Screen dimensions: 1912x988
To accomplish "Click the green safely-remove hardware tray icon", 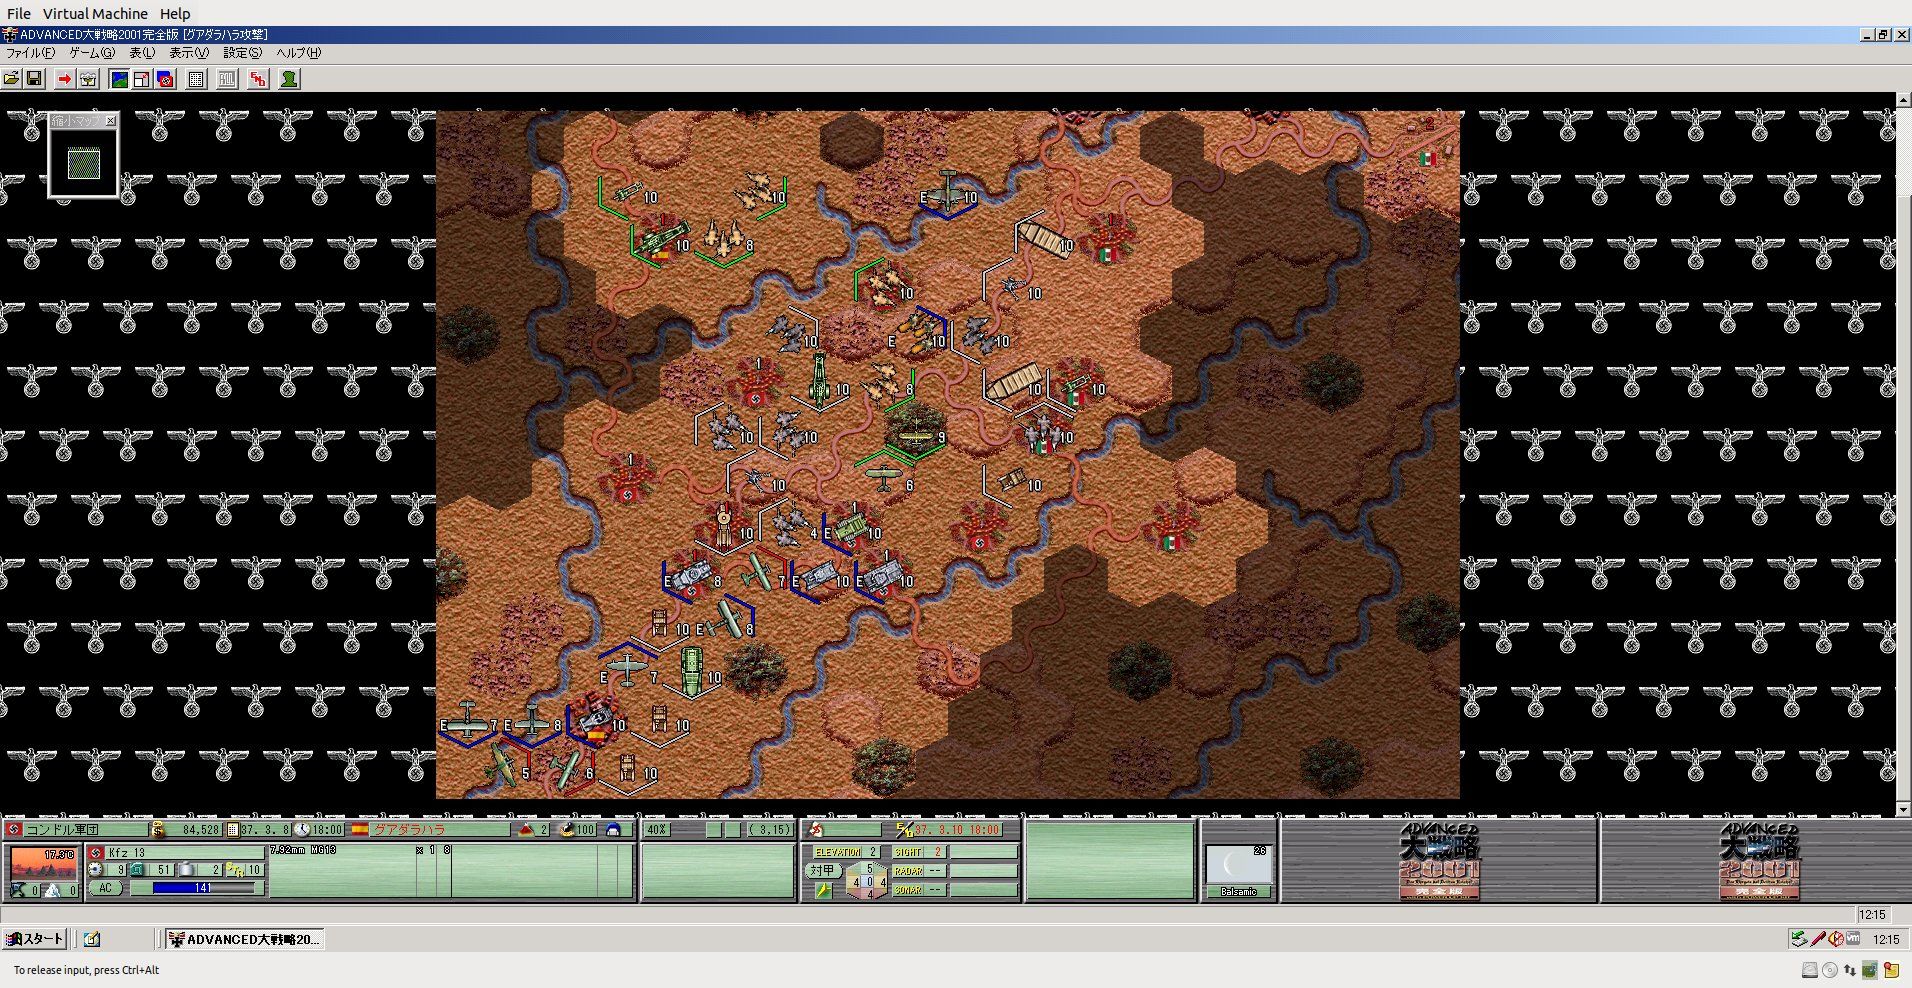I will (1799, 939).
